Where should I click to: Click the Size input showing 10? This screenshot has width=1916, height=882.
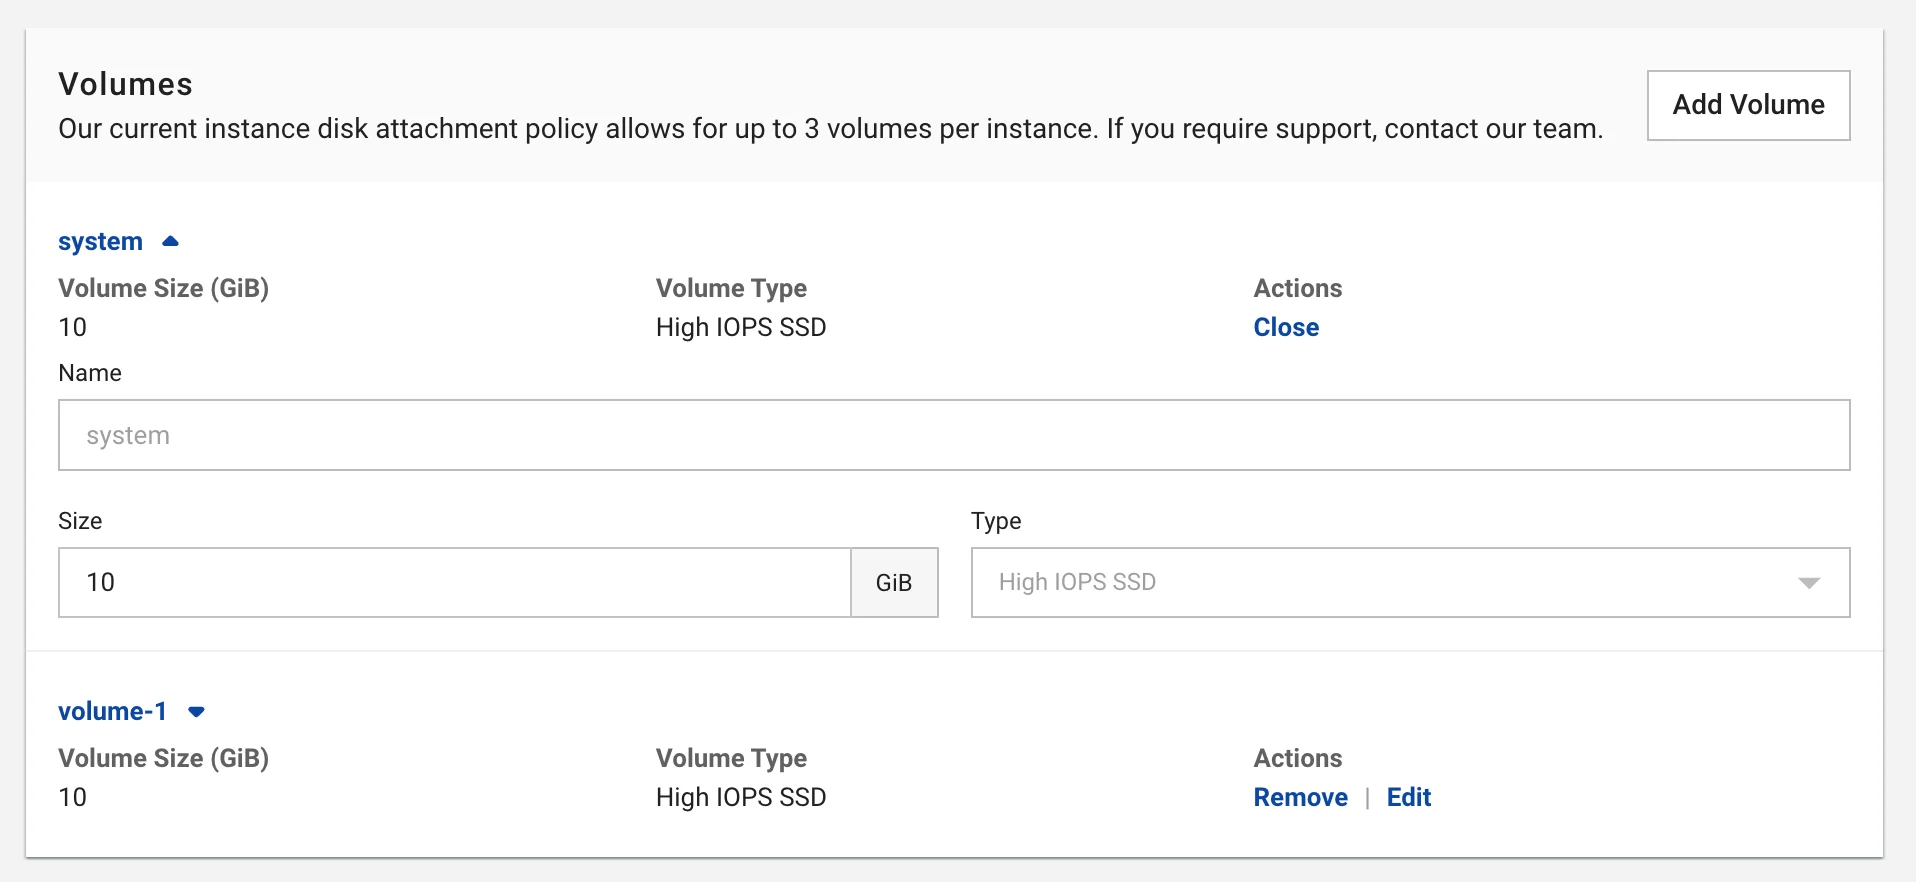pos(455,582)
